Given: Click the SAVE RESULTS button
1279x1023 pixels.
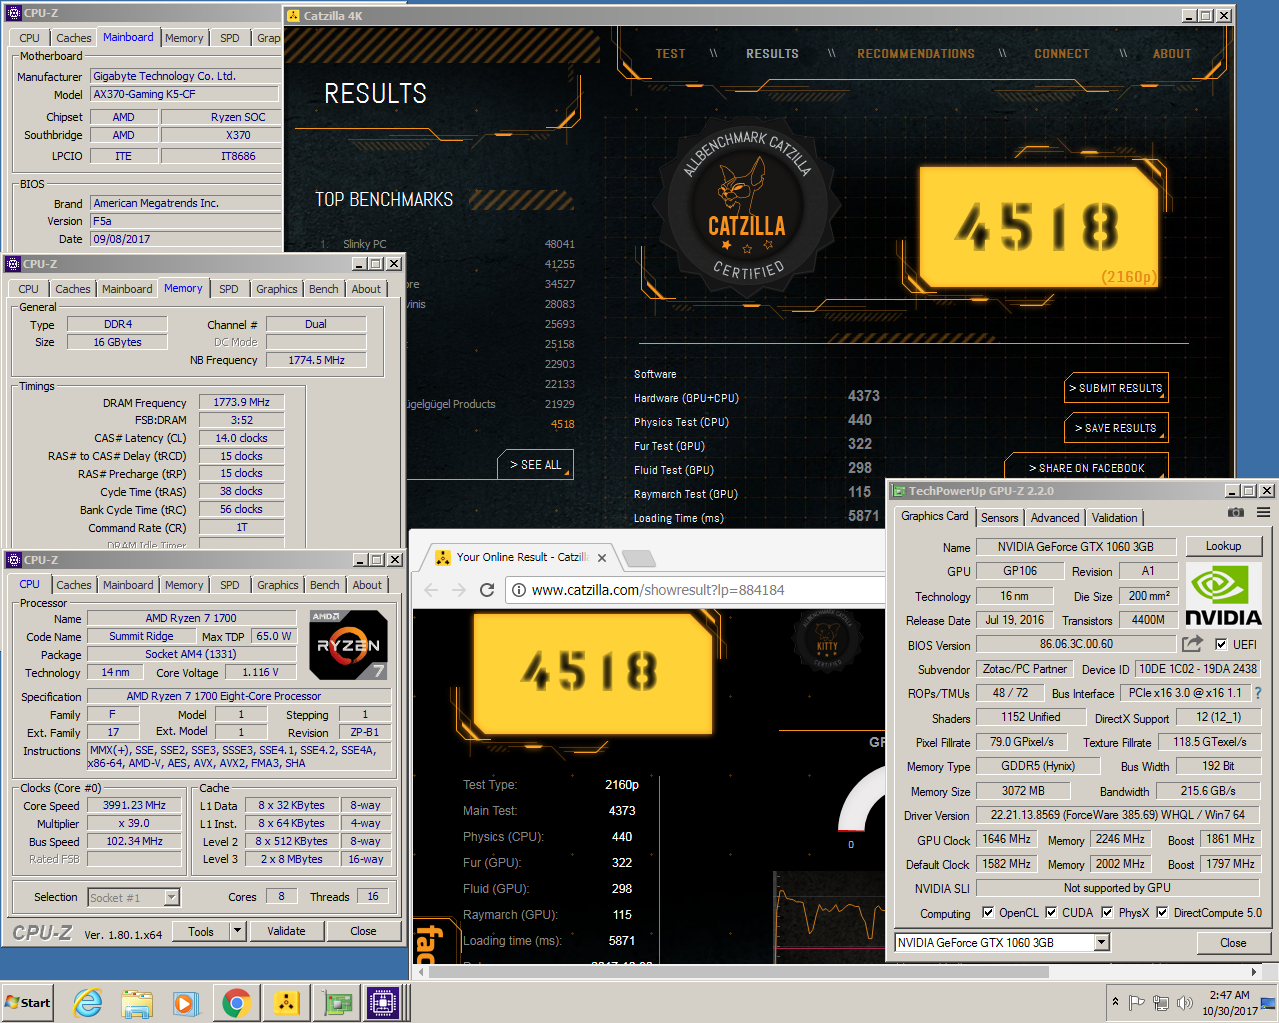Looking at the screenshot, I should pyautogui.click(x=1115, y=428).
